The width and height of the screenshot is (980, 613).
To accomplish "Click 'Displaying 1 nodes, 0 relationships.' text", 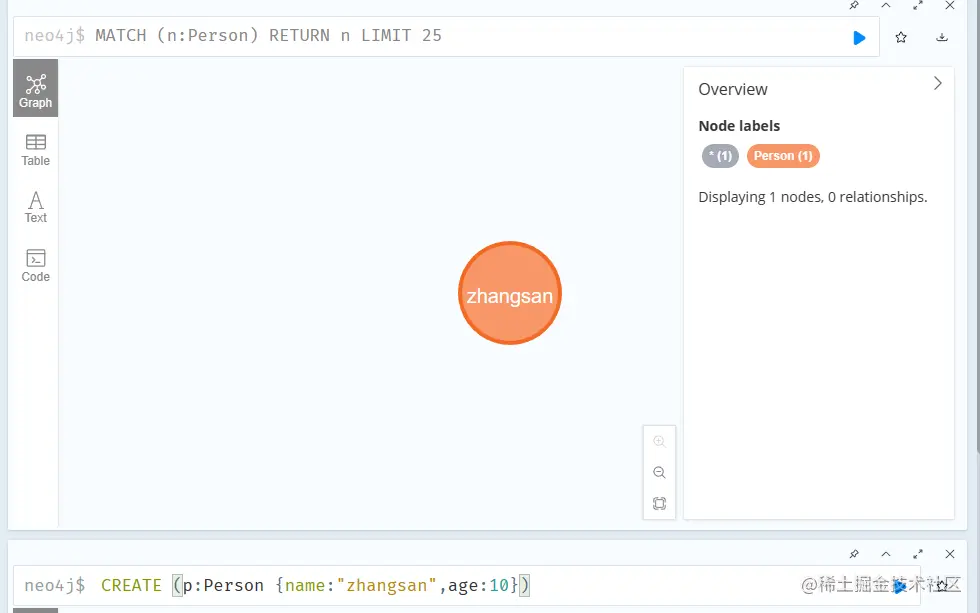I will [x=812, y=197].
